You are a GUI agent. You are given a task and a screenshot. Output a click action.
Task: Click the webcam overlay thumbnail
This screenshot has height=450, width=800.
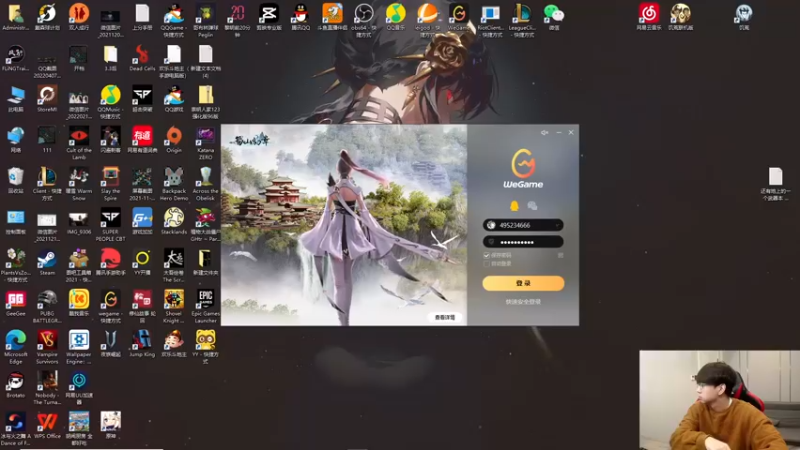(719, 400)
